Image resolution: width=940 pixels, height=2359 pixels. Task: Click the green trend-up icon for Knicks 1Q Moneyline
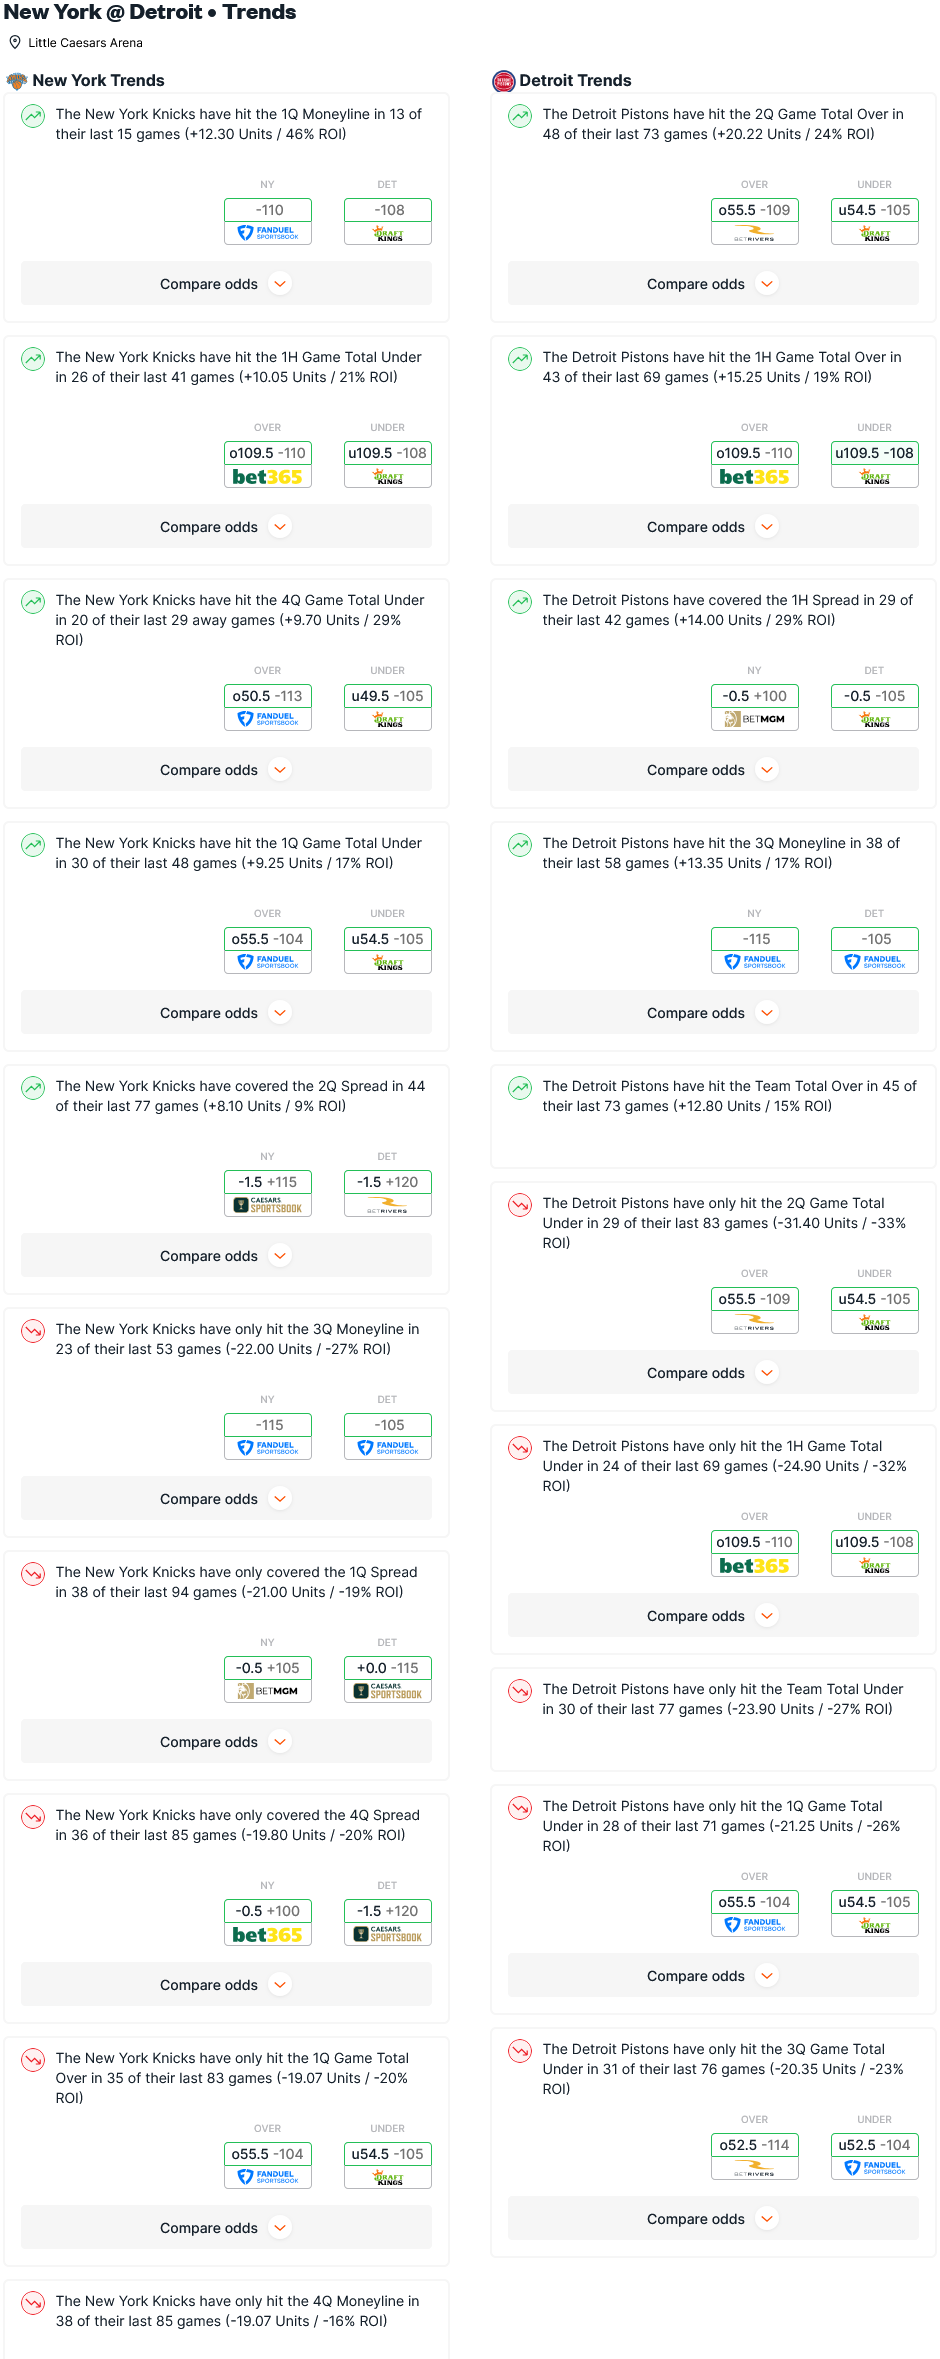(33, 115)
